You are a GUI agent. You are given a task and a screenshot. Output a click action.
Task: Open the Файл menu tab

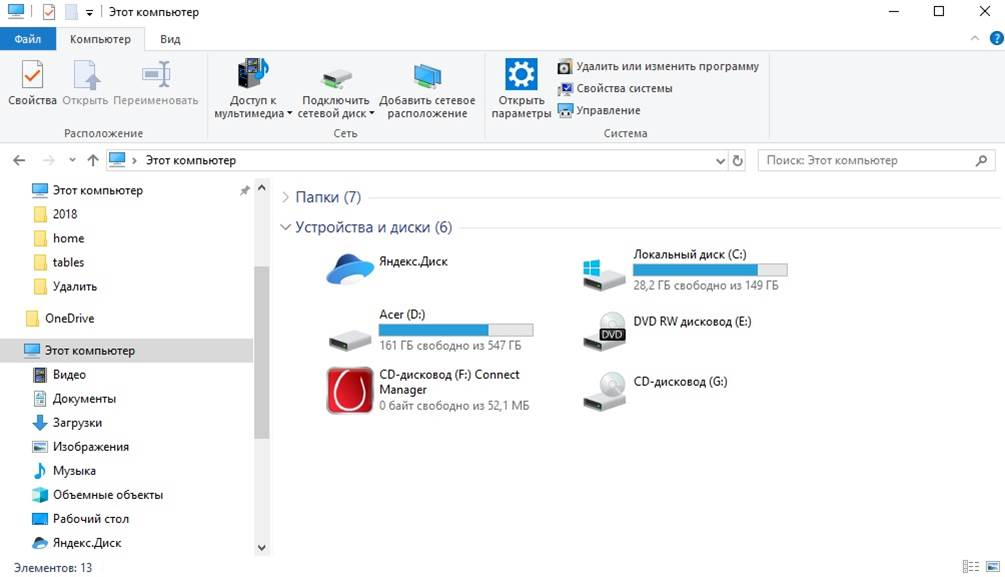click(x=28, y=39)
